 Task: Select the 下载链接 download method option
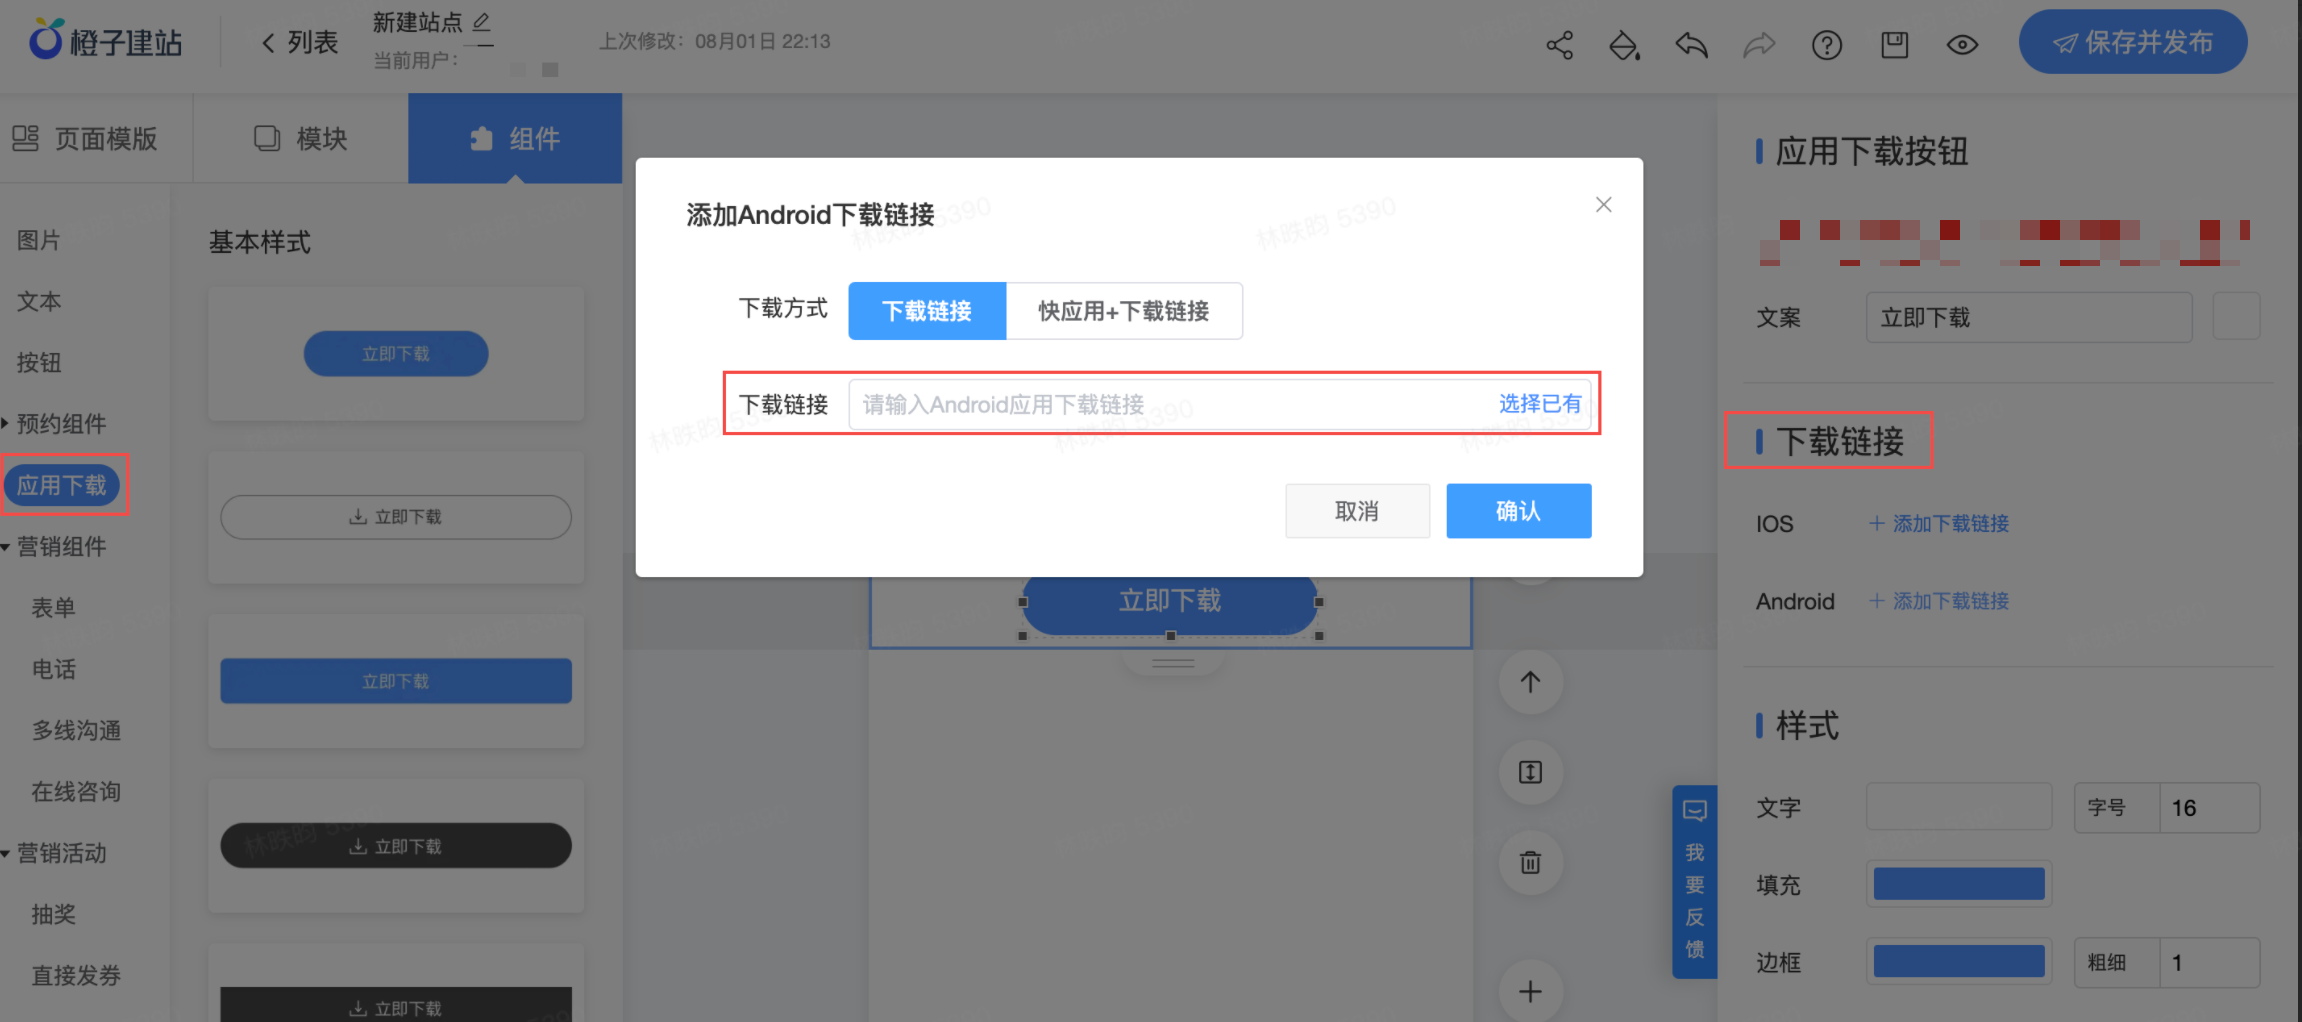pyautogui.click(x=926, y=311)
